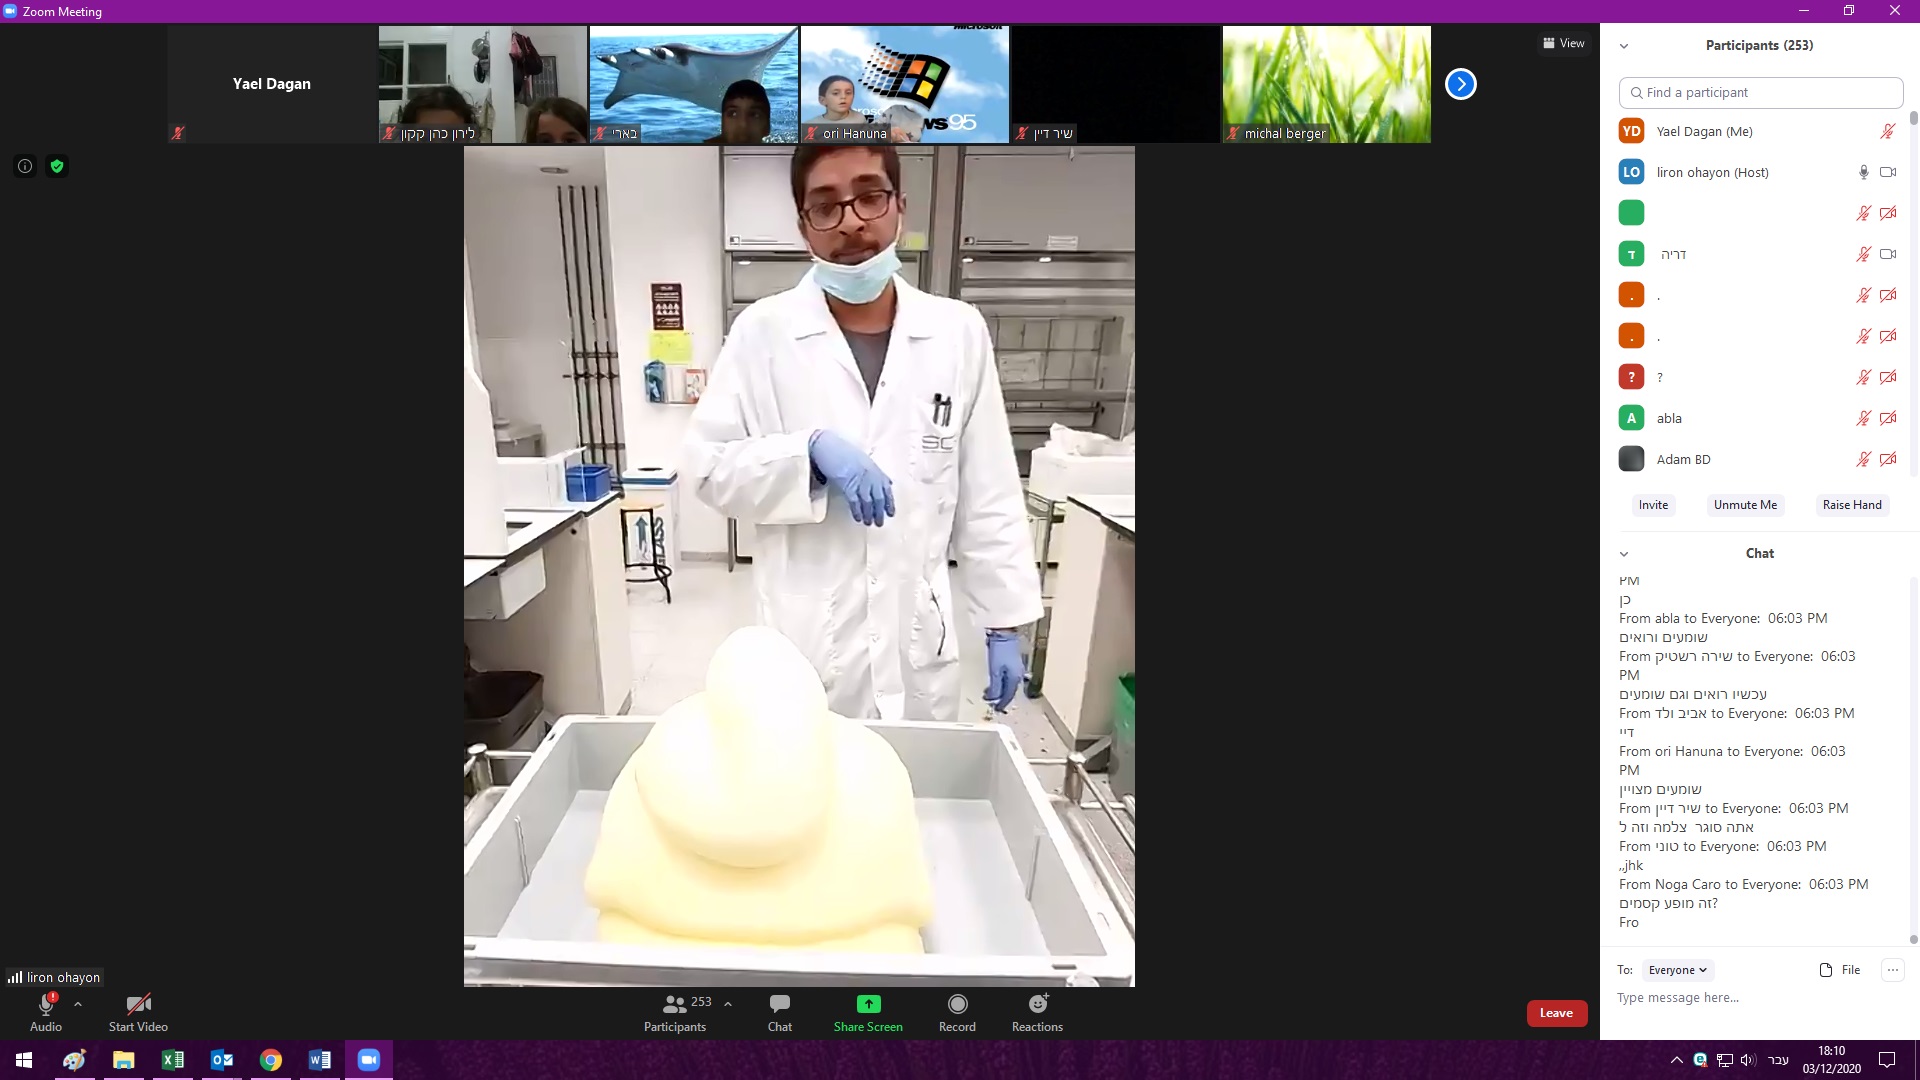
Task: Click Unmute Me button in participants panel
Action: coord(1745,505)
